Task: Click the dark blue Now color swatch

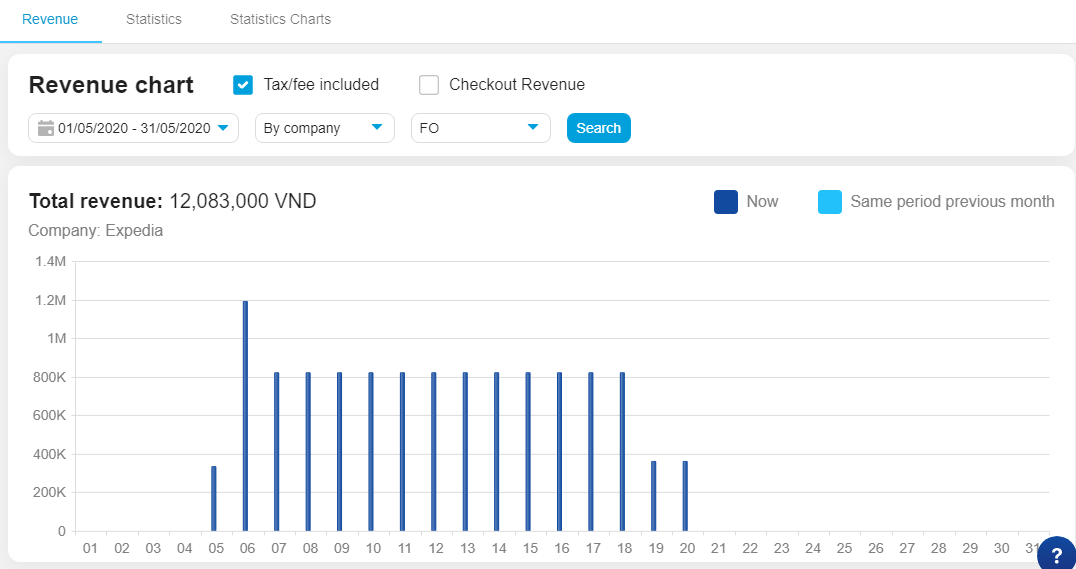Action: [726, 202]
